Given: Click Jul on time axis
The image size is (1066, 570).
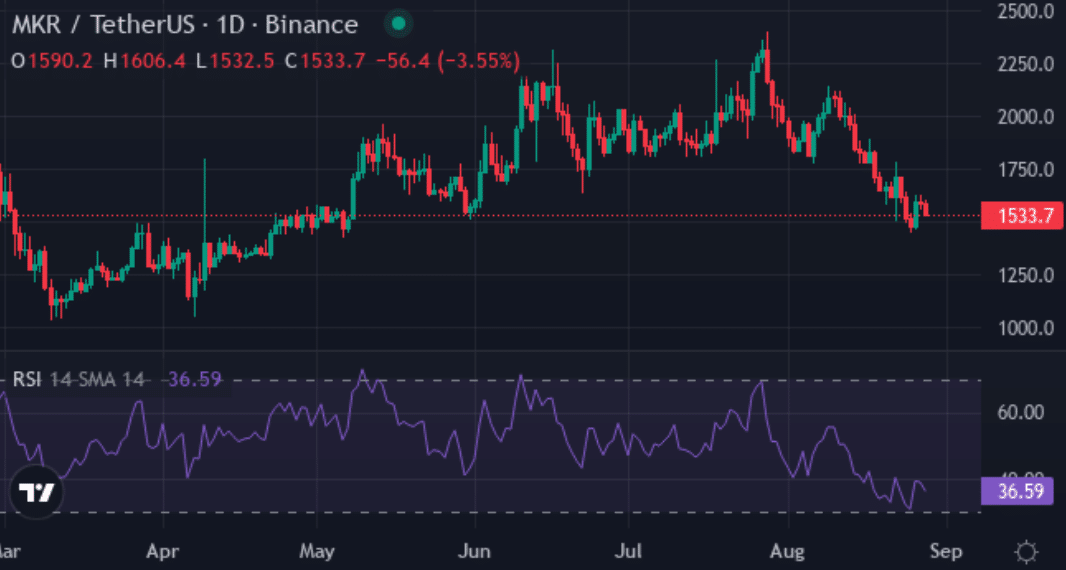Looking at the screenshot, I should (628, 550).
